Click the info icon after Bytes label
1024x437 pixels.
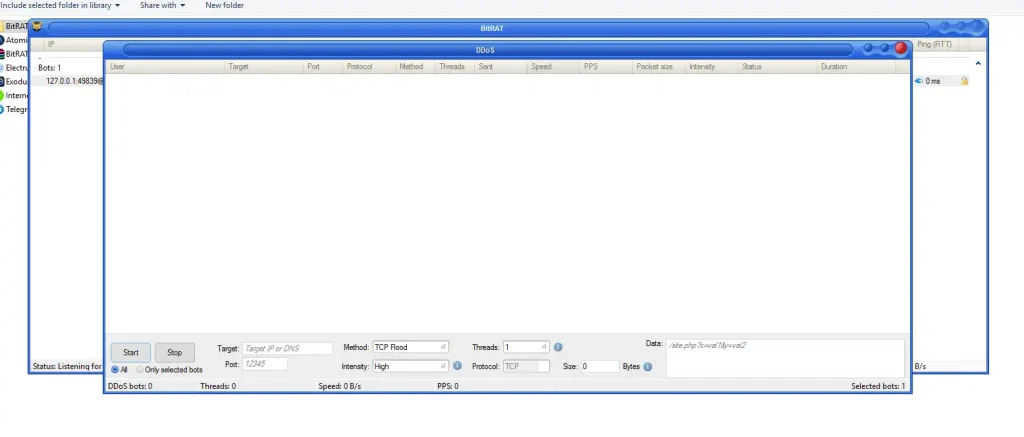[x=648, y=367]
